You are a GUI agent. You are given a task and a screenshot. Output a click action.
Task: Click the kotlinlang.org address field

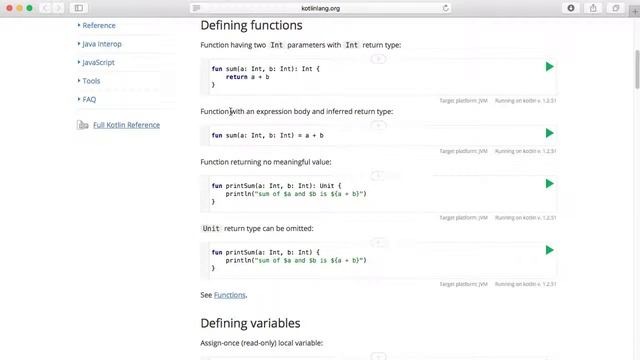point(320,8)
